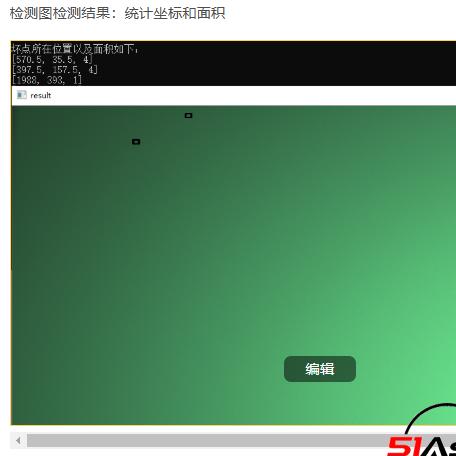
Task: Click the 编辑 button
Action: [320, 369]
